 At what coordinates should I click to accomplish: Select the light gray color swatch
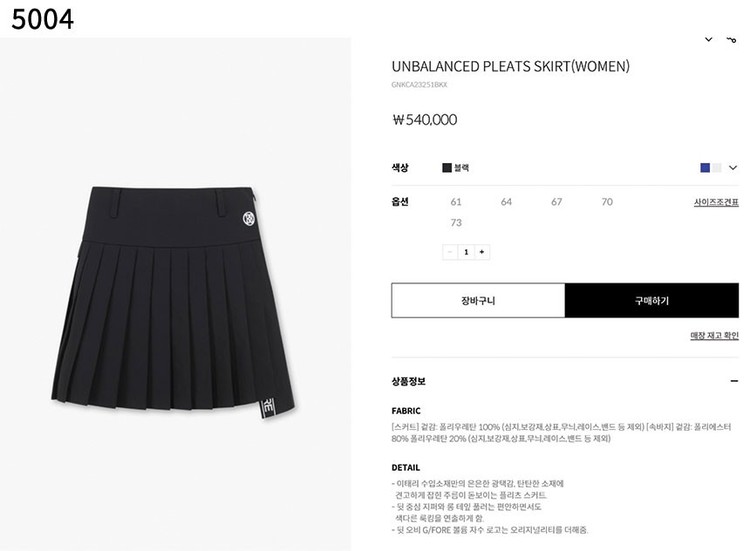pyautogui.click(x=716, y=168)
